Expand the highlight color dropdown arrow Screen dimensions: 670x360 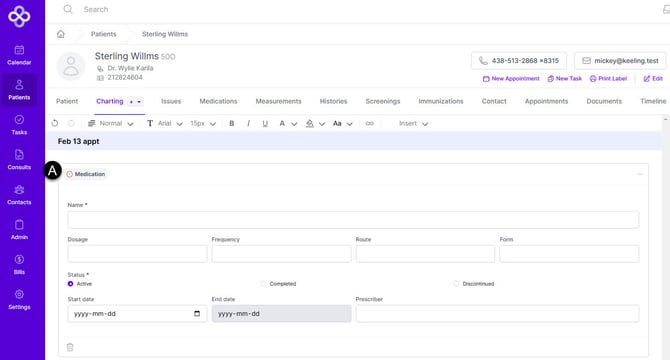pos(322,124)
